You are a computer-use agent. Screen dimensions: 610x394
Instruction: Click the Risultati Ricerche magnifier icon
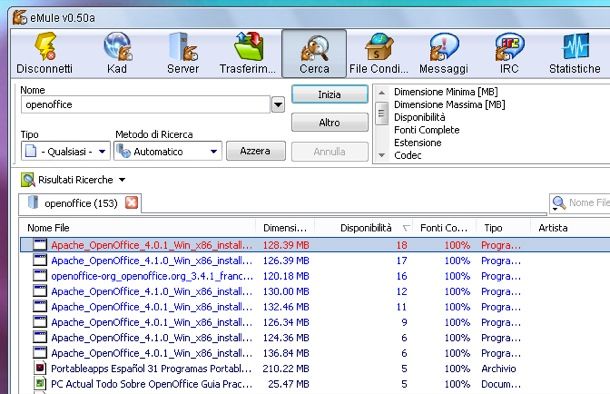[x=28, y=180]
